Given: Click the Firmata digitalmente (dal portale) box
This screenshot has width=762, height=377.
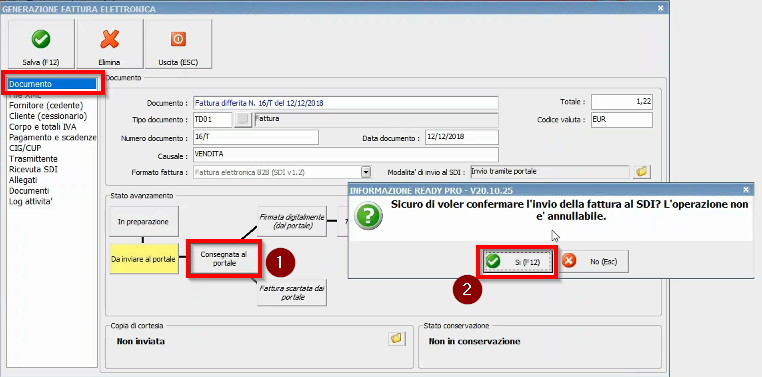Looking at the screenshot, I should click(x=292, y=222).
